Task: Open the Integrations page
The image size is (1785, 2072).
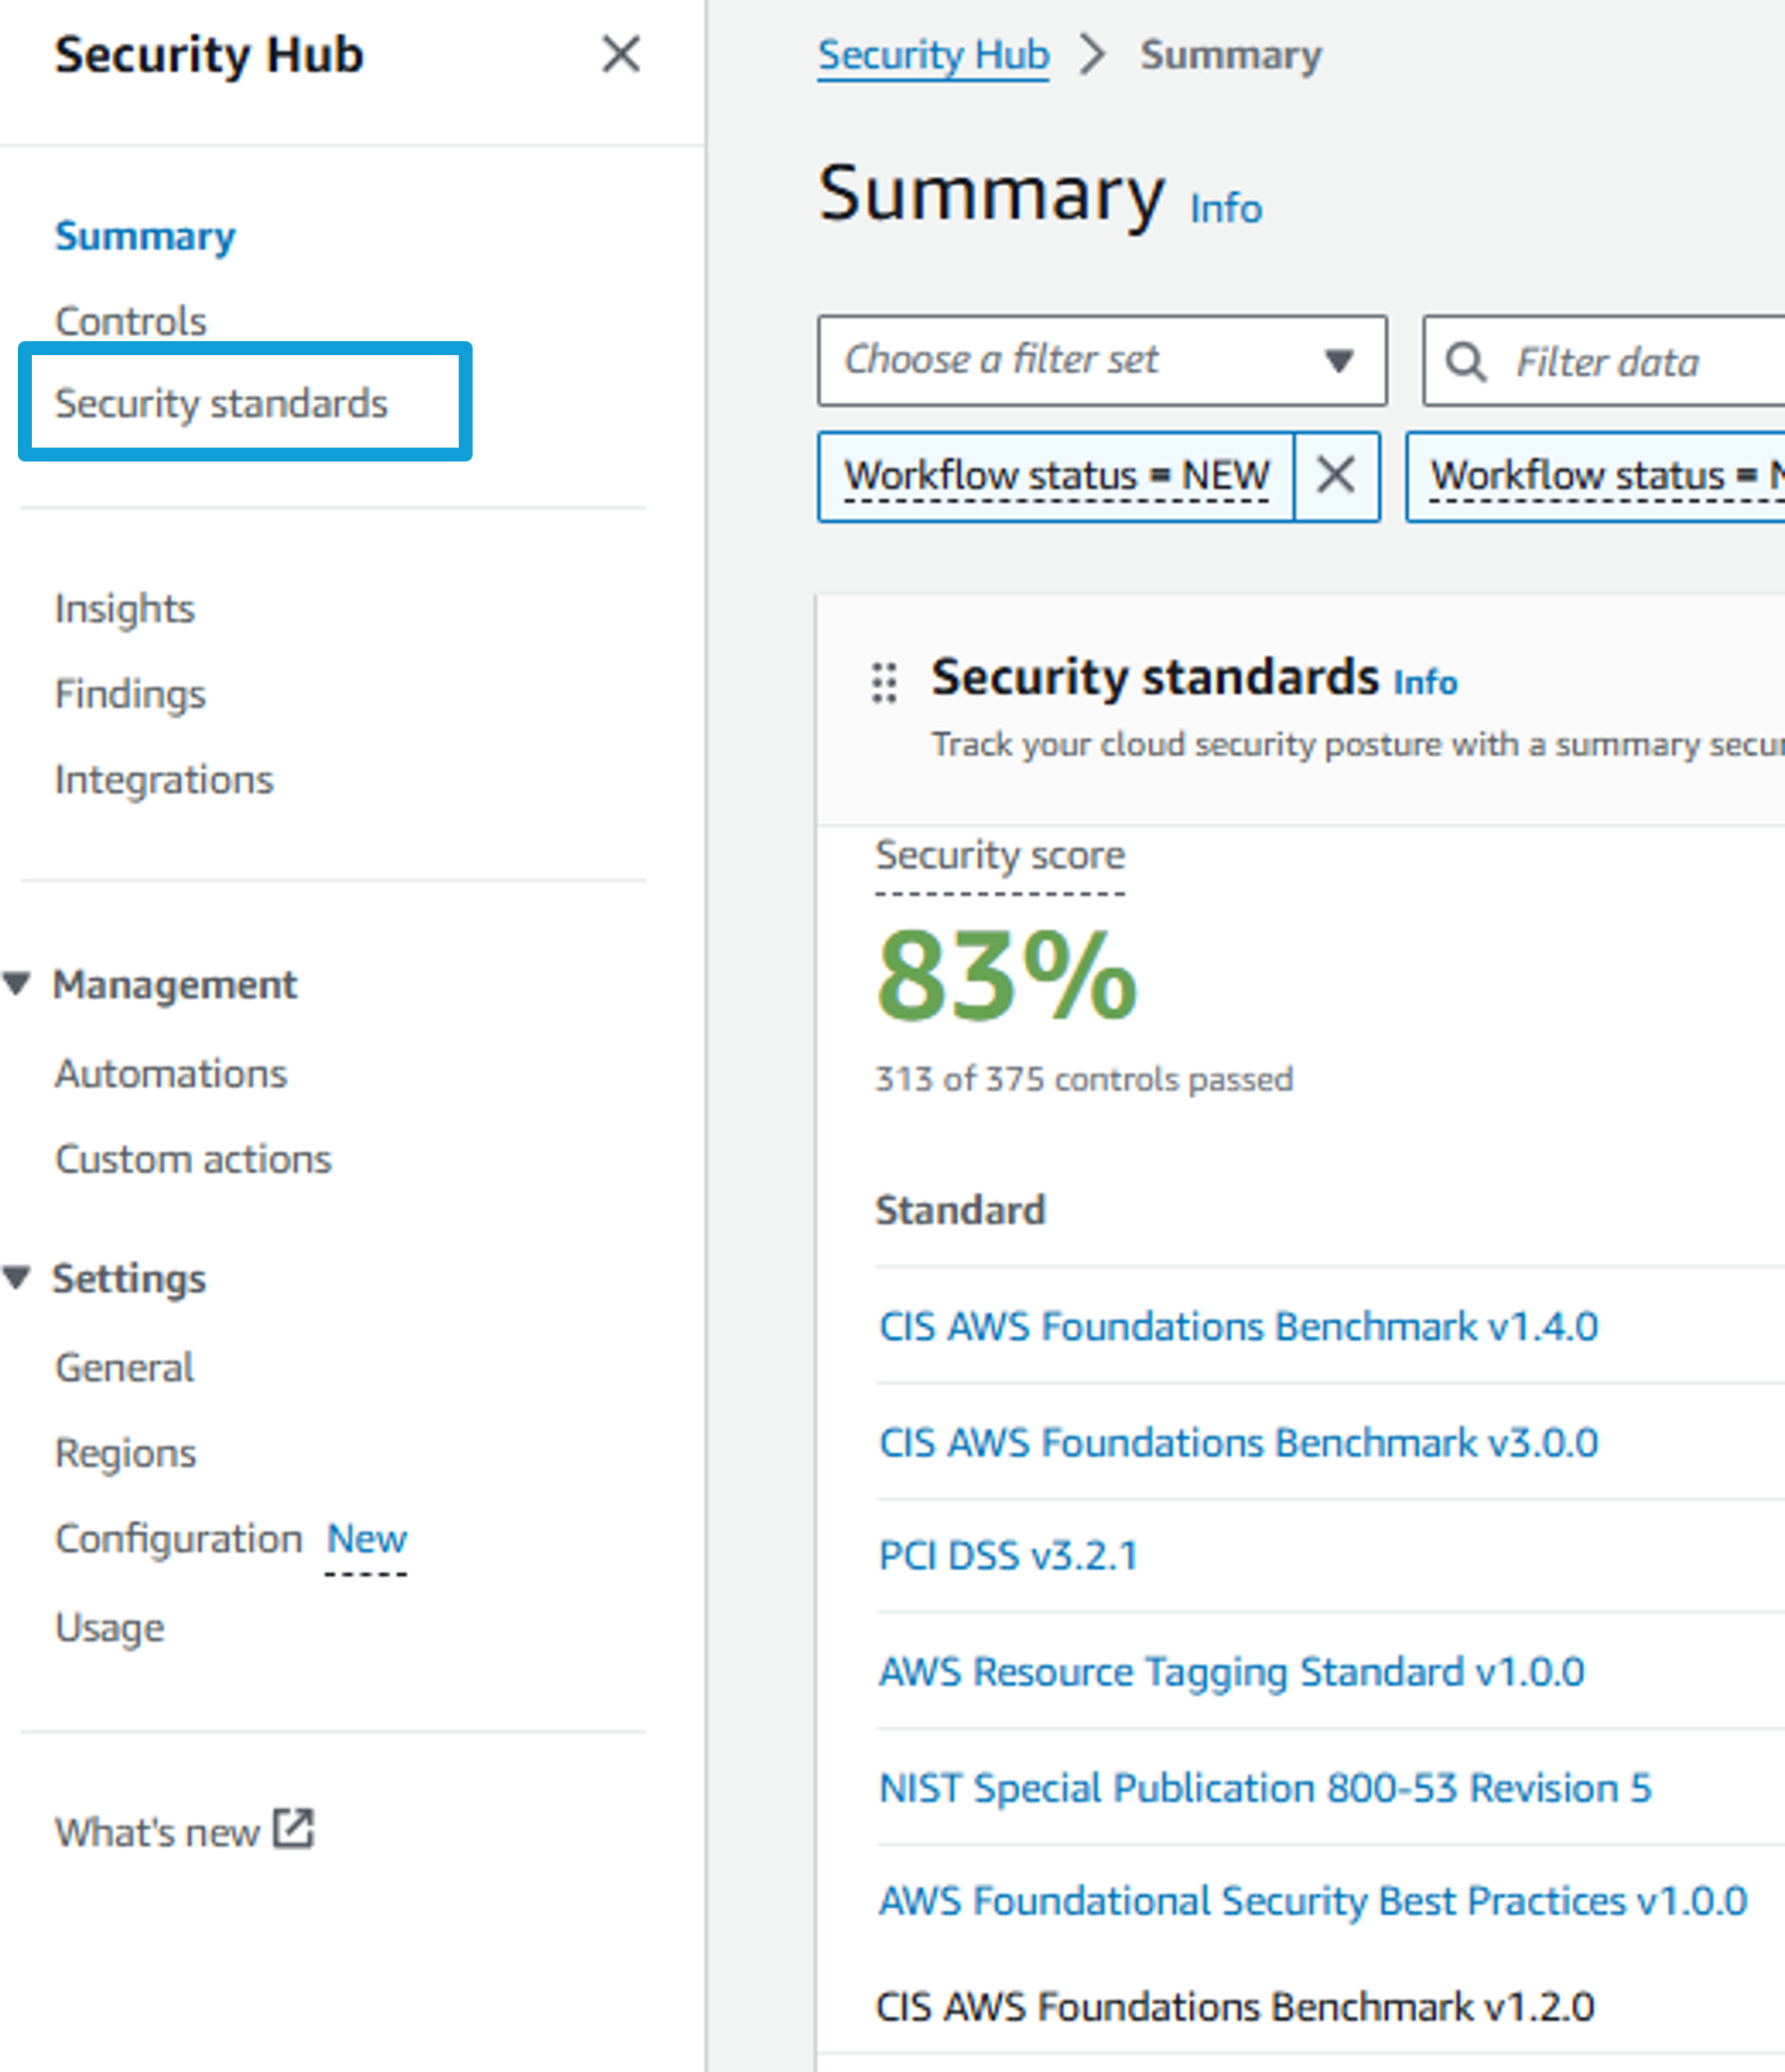Action: click(x=164, y=779)
